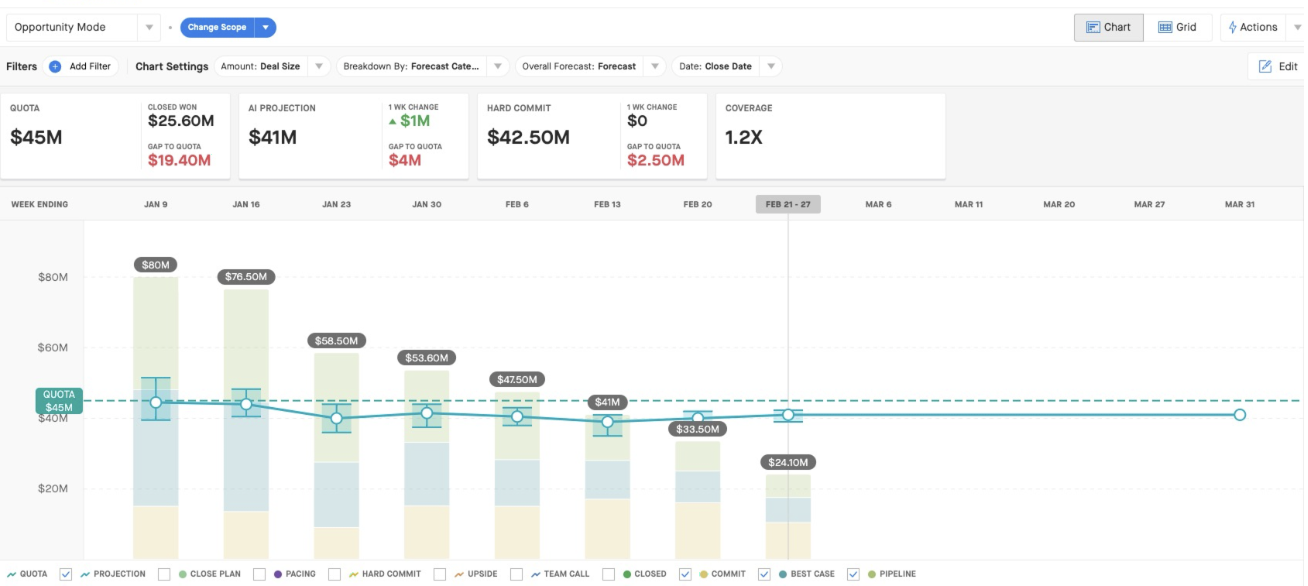Click the green Pipeline legend dot

coord(871,575)
